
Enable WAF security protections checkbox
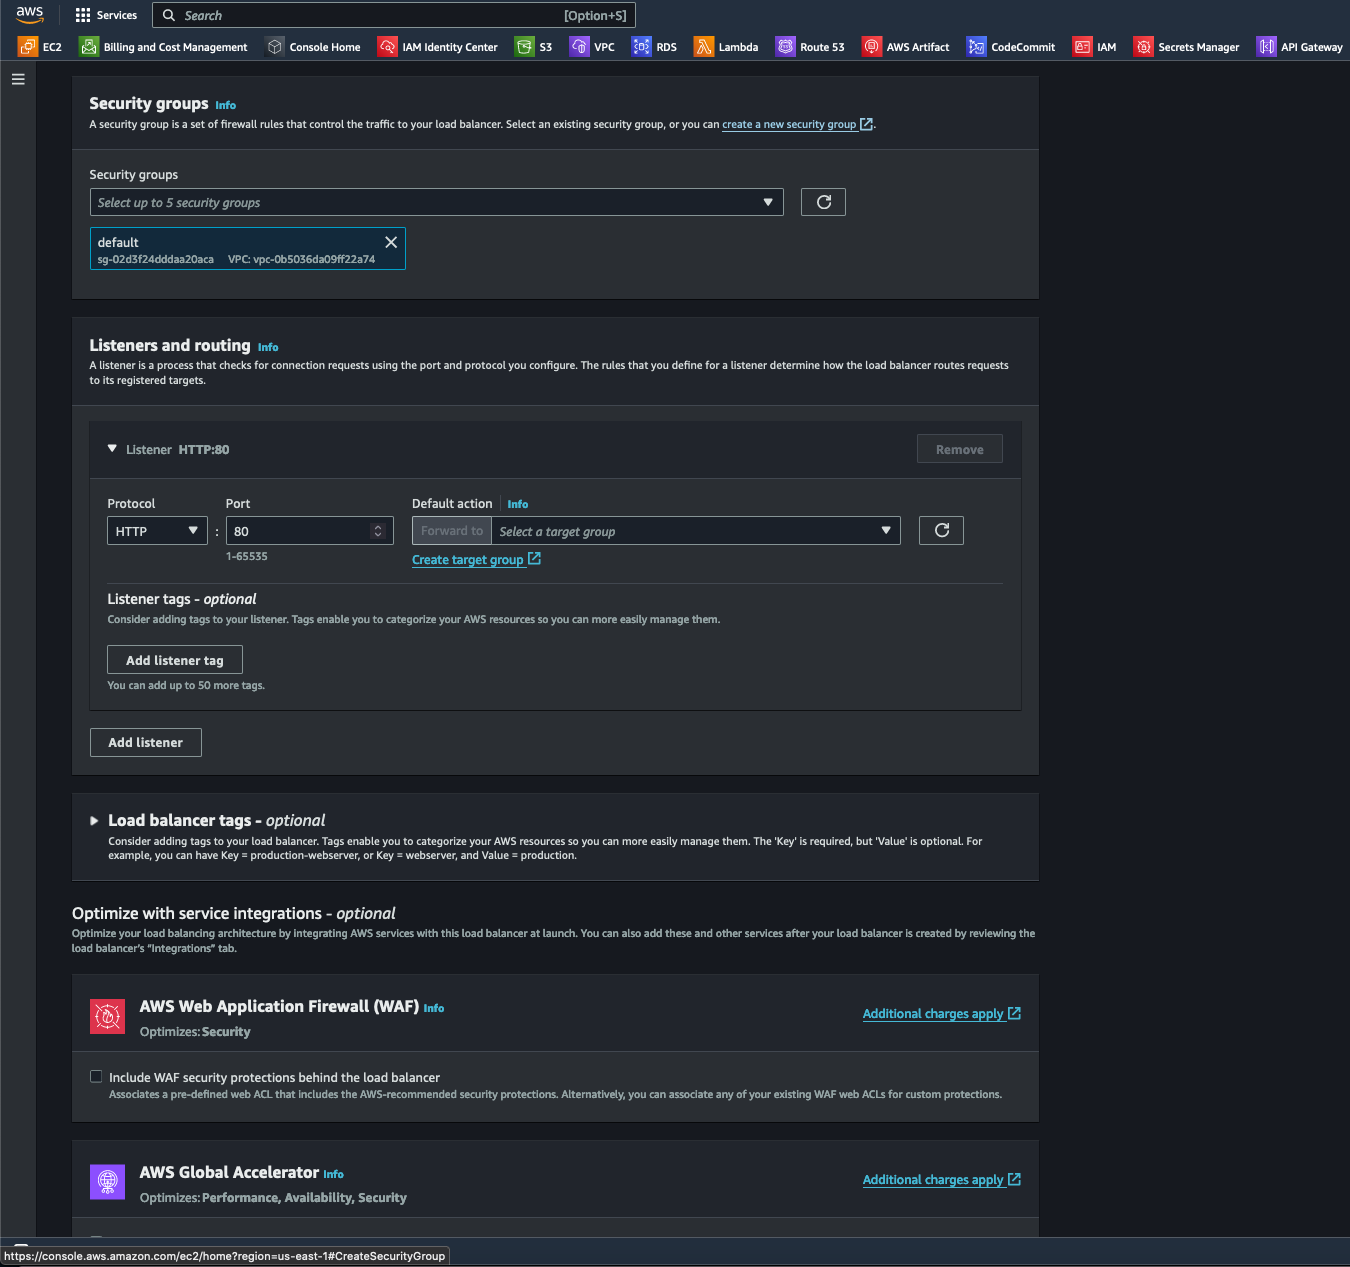(96, 1077)
